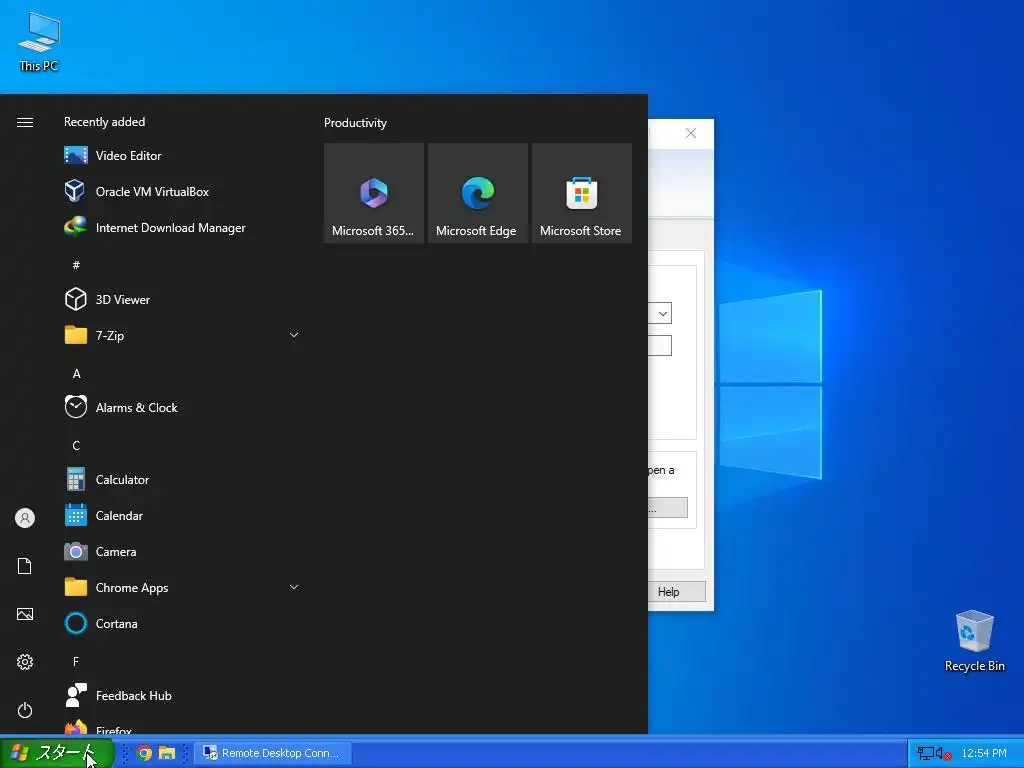Launch Cortana

[x=182, y=624]
